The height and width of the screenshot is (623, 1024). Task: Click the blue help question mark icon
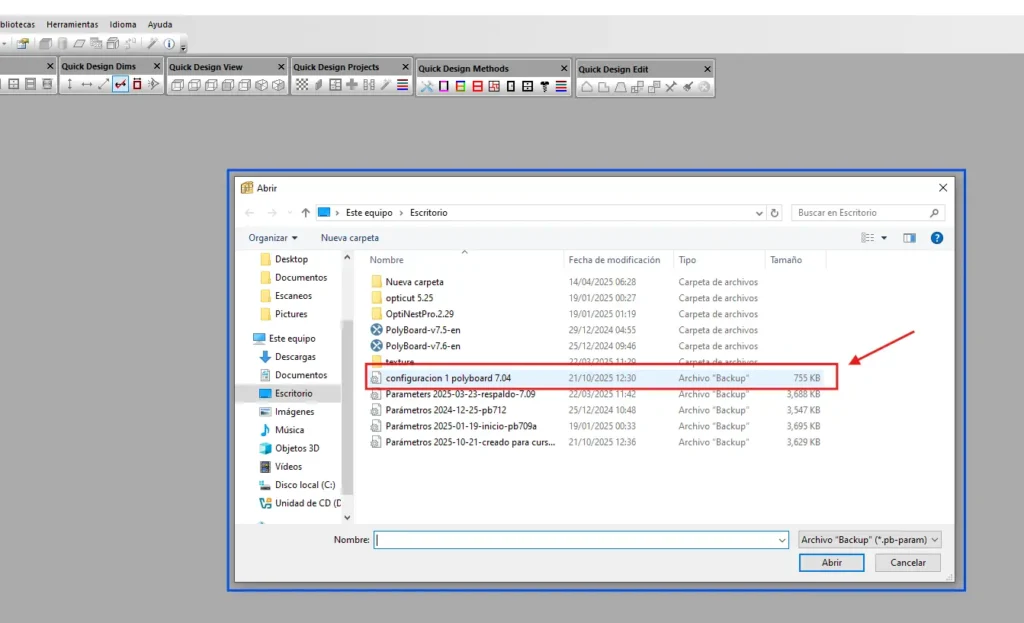click(937, 238)
